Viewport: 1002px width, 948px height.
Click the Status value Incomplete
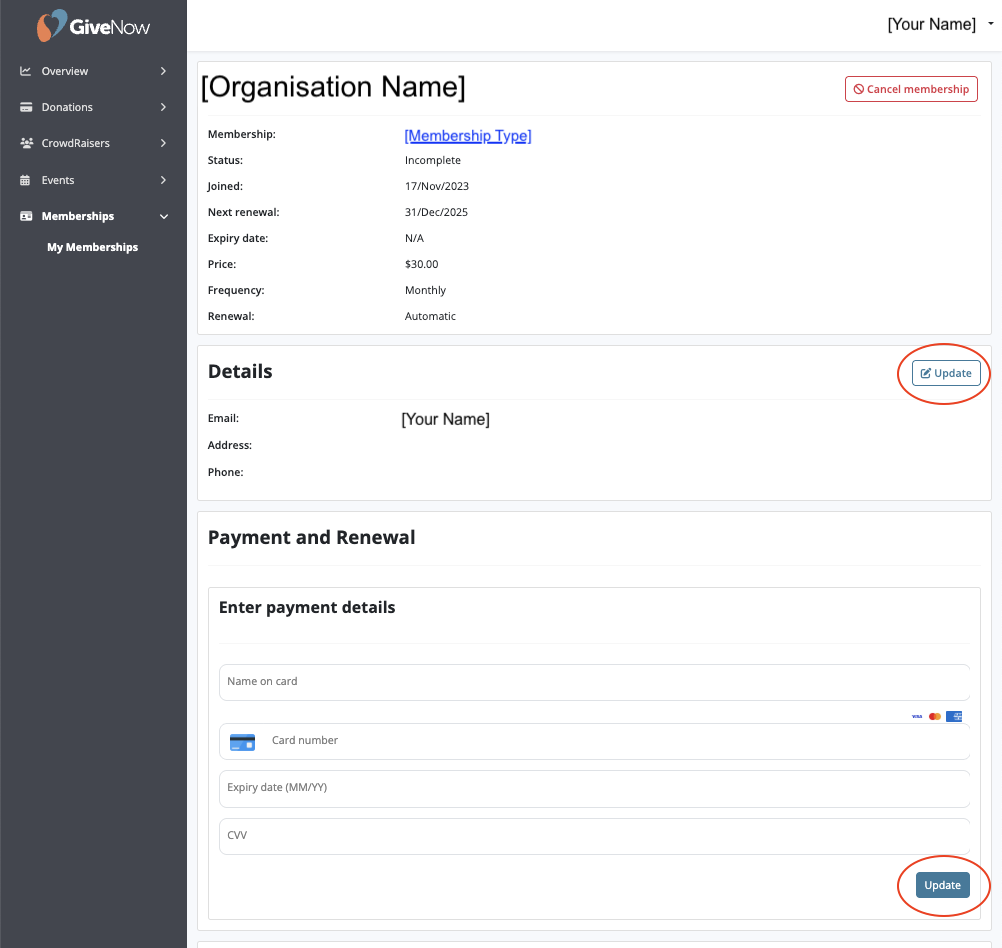[x=433, y=160]
